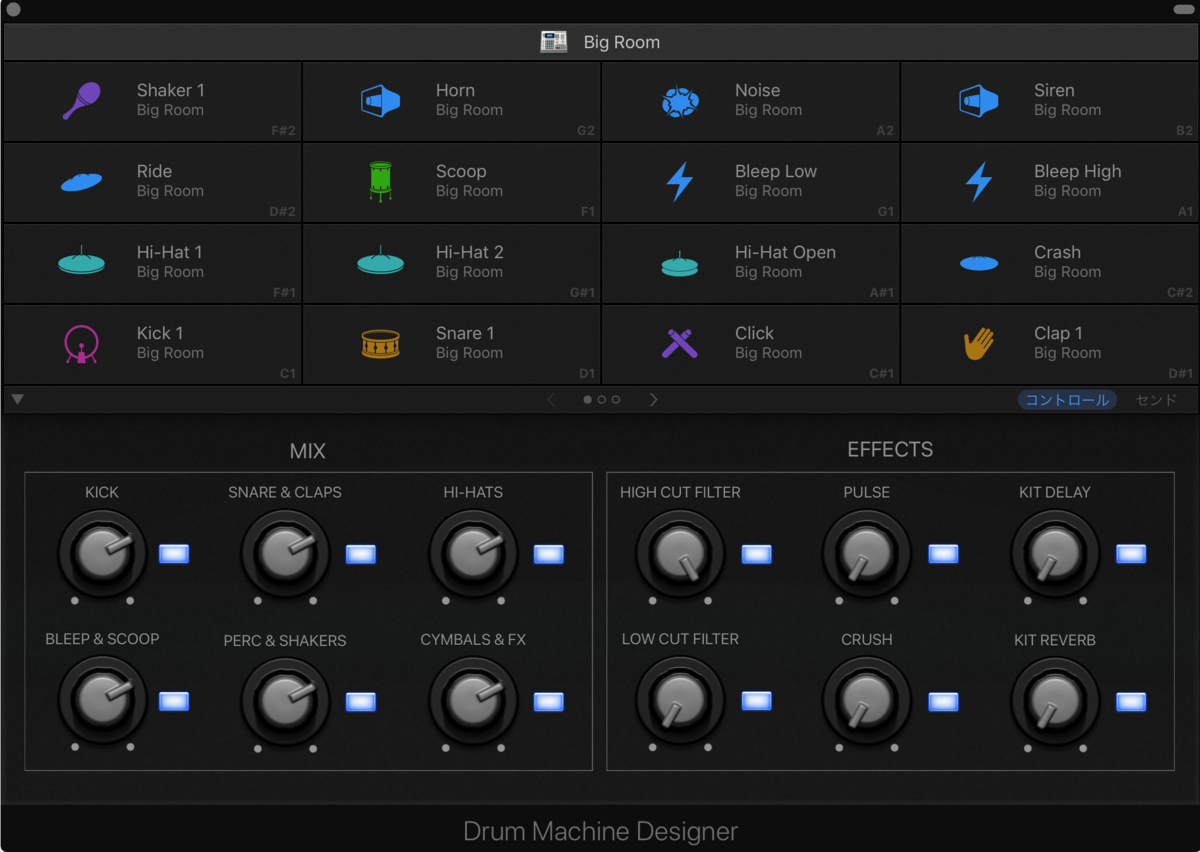Image resolution: width=1200 pixels, height=852 pixels.
Task: Click the CRUSH effect knob
Action: click(866, 700)
